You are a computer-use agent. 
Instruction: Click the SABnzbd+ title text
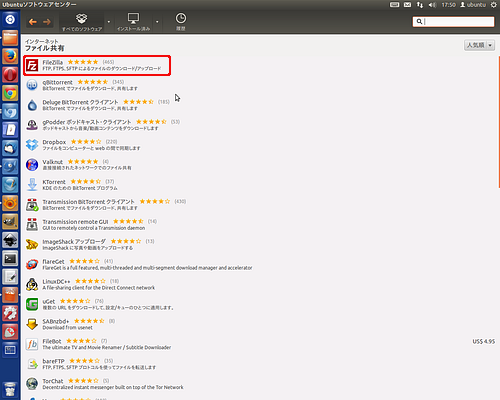(x=56, y=321)
